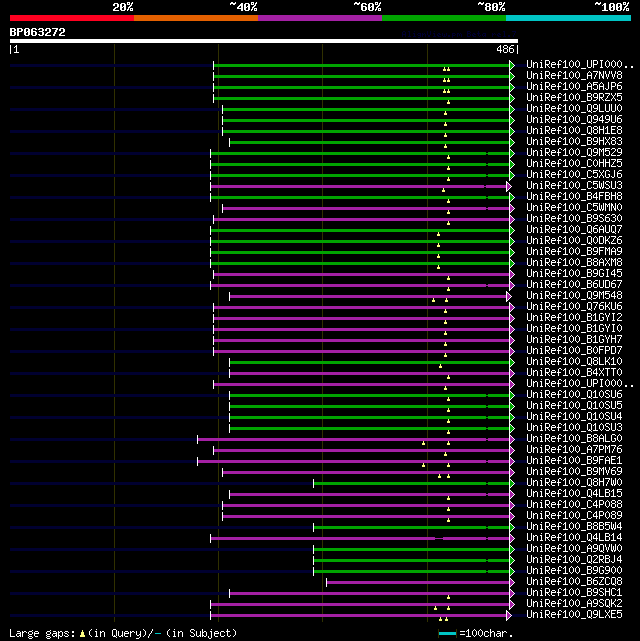
Task: Select the UniRef100_A9QVW0 label
Action: (x=574, y=549)
